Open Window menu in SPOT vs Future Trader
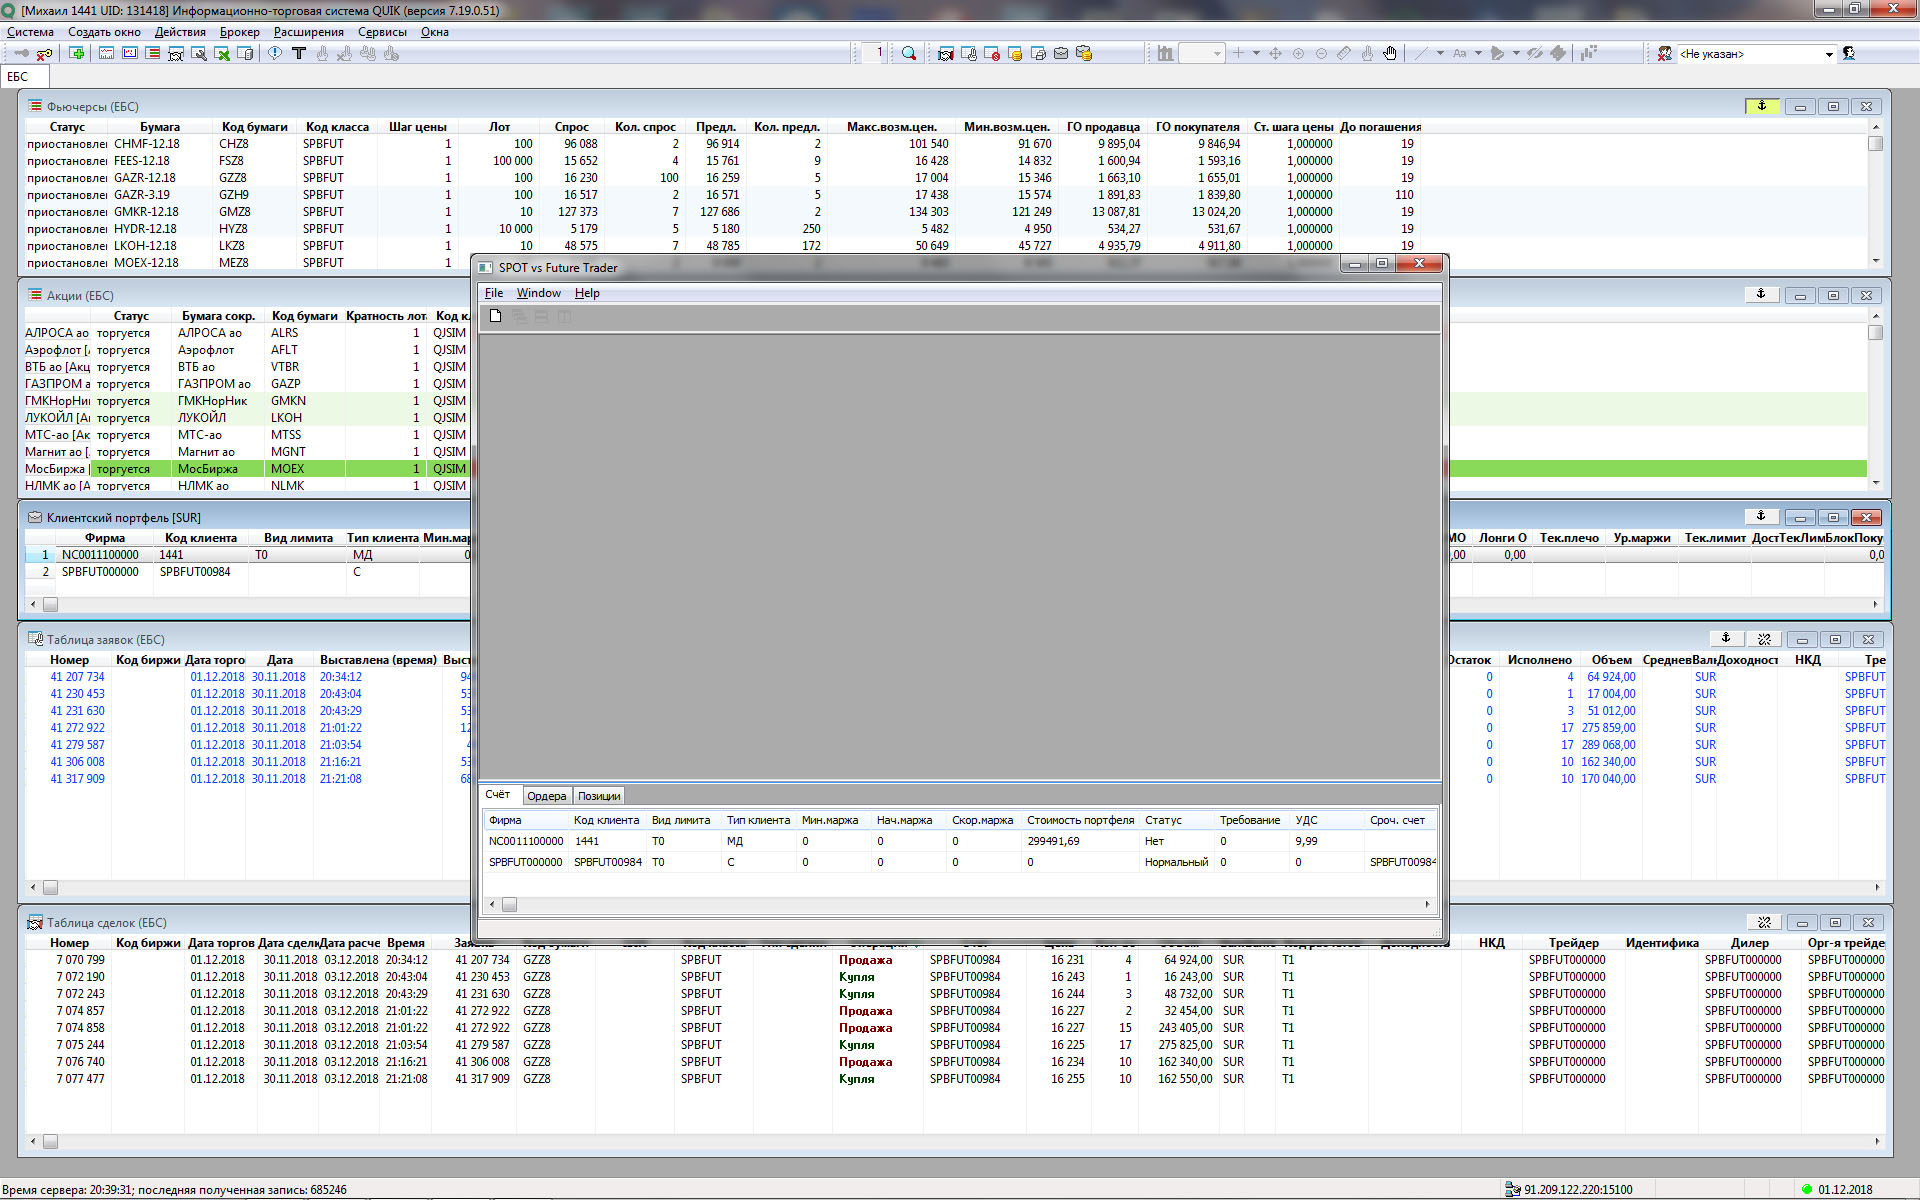 pos(538,293)
